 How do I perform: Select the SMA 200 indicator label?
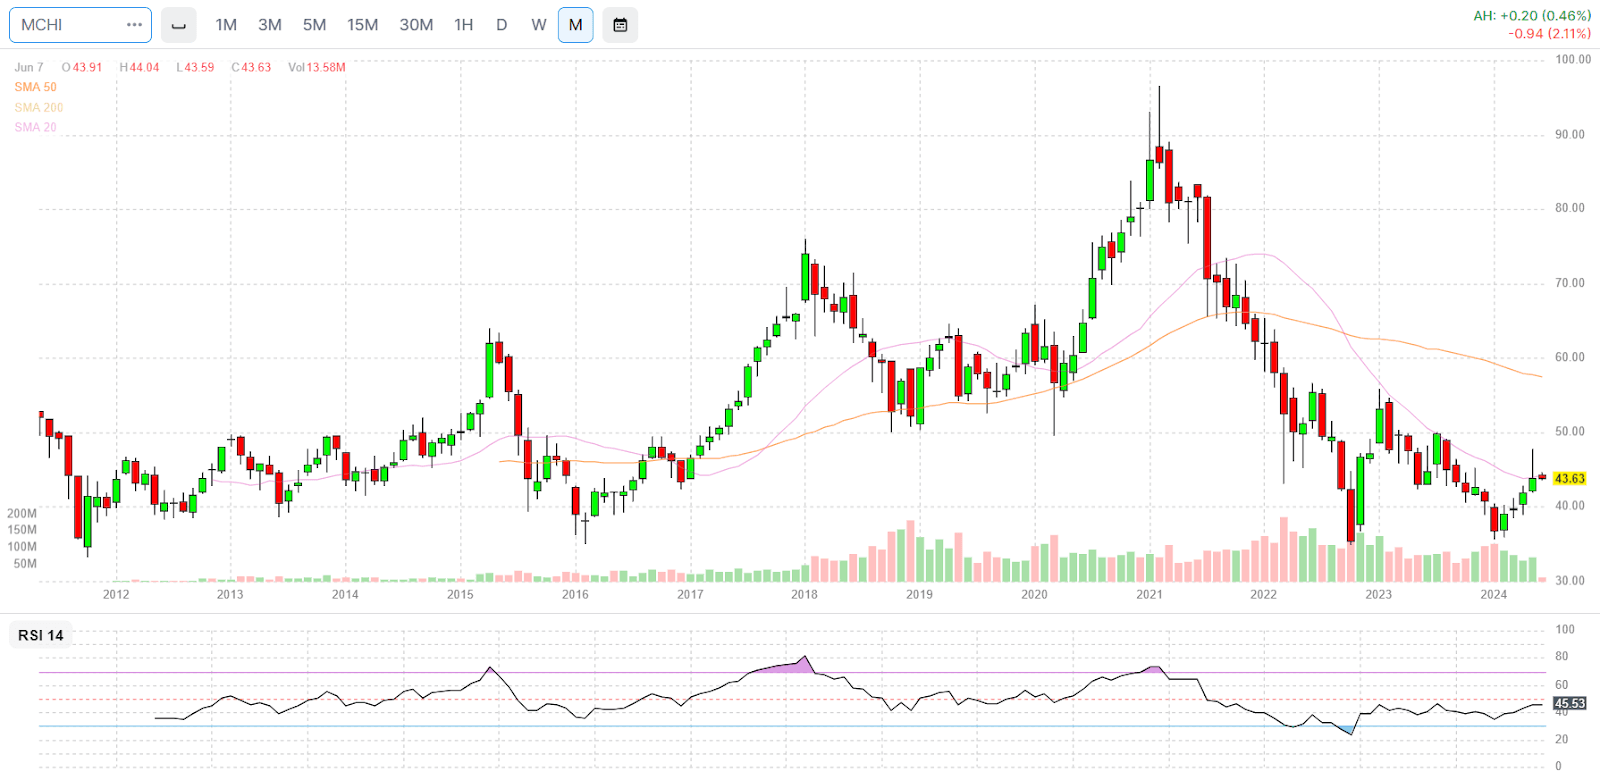click(39, 107)
